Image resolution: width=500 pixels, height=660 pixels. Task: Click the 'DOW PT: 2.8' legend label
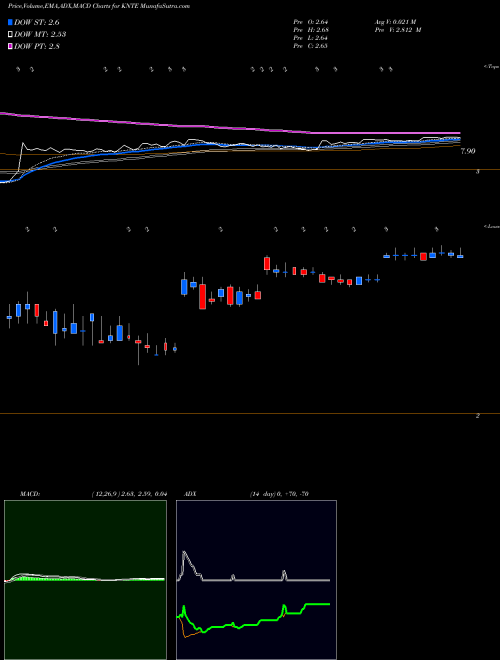coord(37,46)
